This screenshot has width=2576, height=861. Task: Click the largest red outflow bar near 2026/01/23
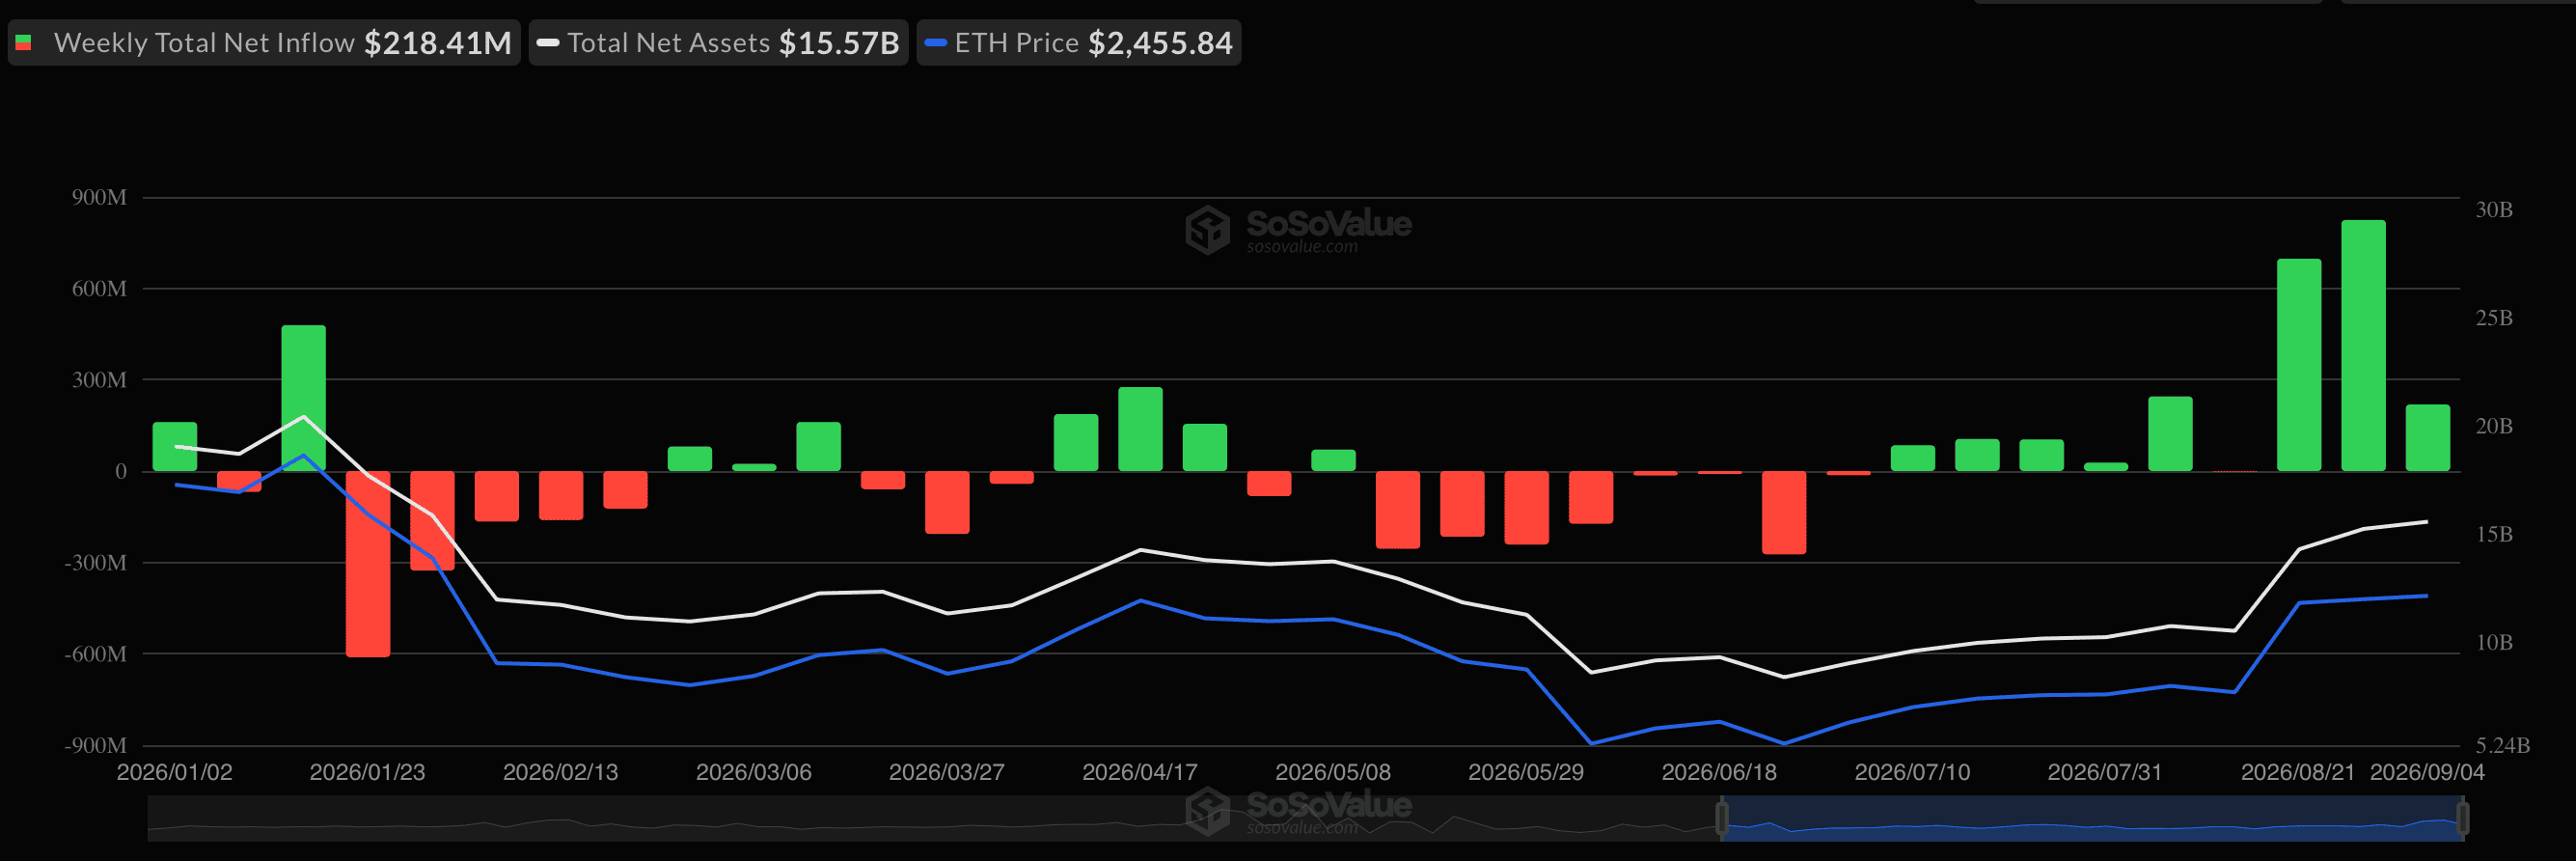pyautogui.click(x=368, y=564)
